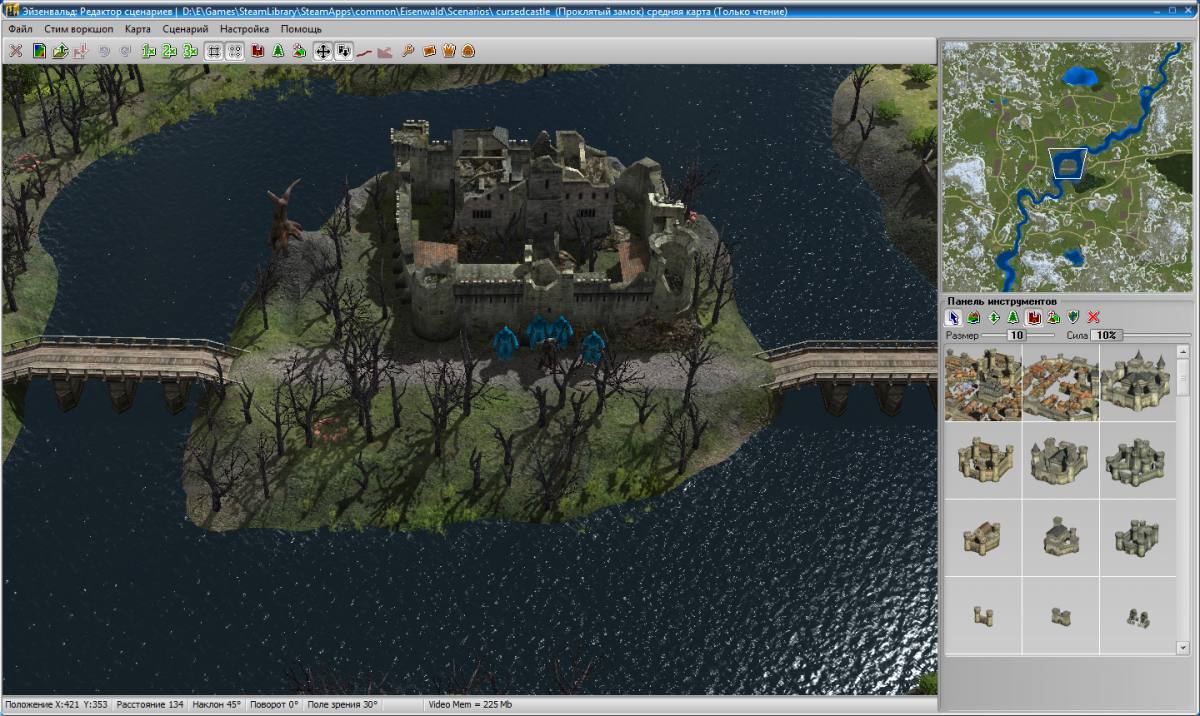The height and width of the screenshot is (716, 1200).
Task: Click the green tree icon in the top toolbar
Action: [x=278, y=51]
